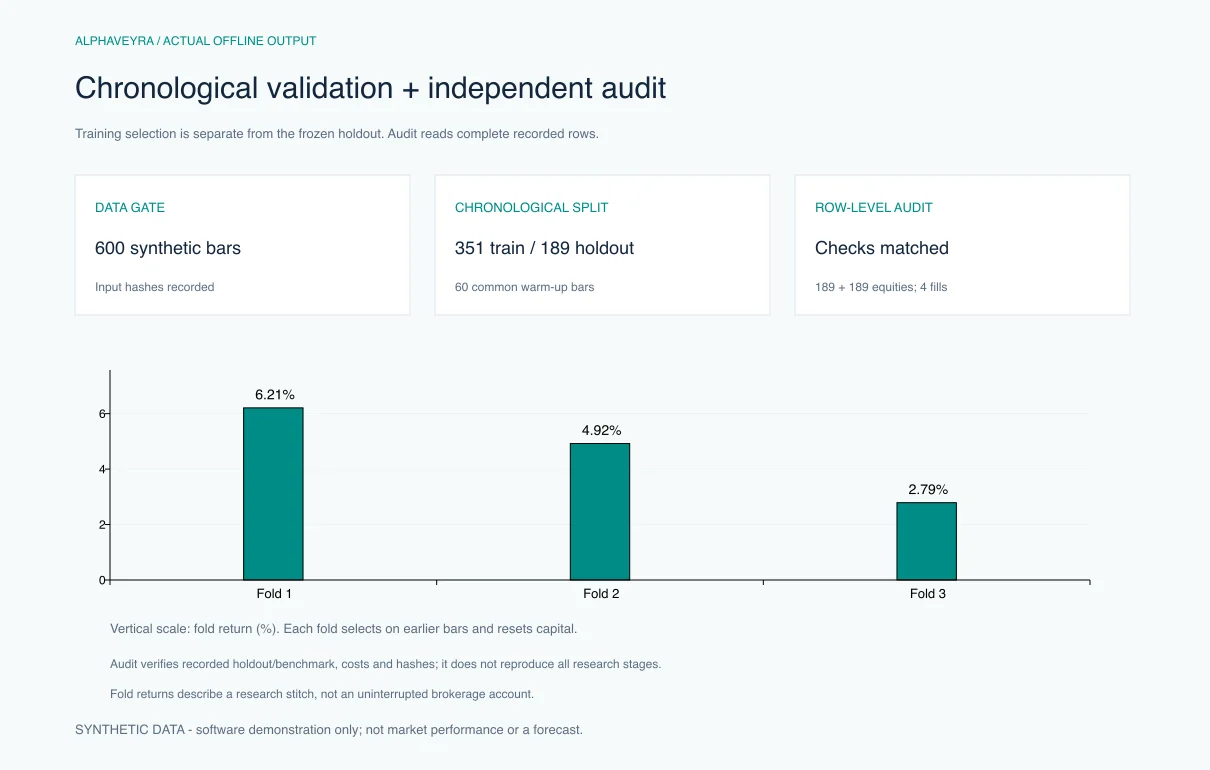Click the '189 + 189 equities; 4 fills' note
This screenshot has width=1210, height=770.
(881, 287)
